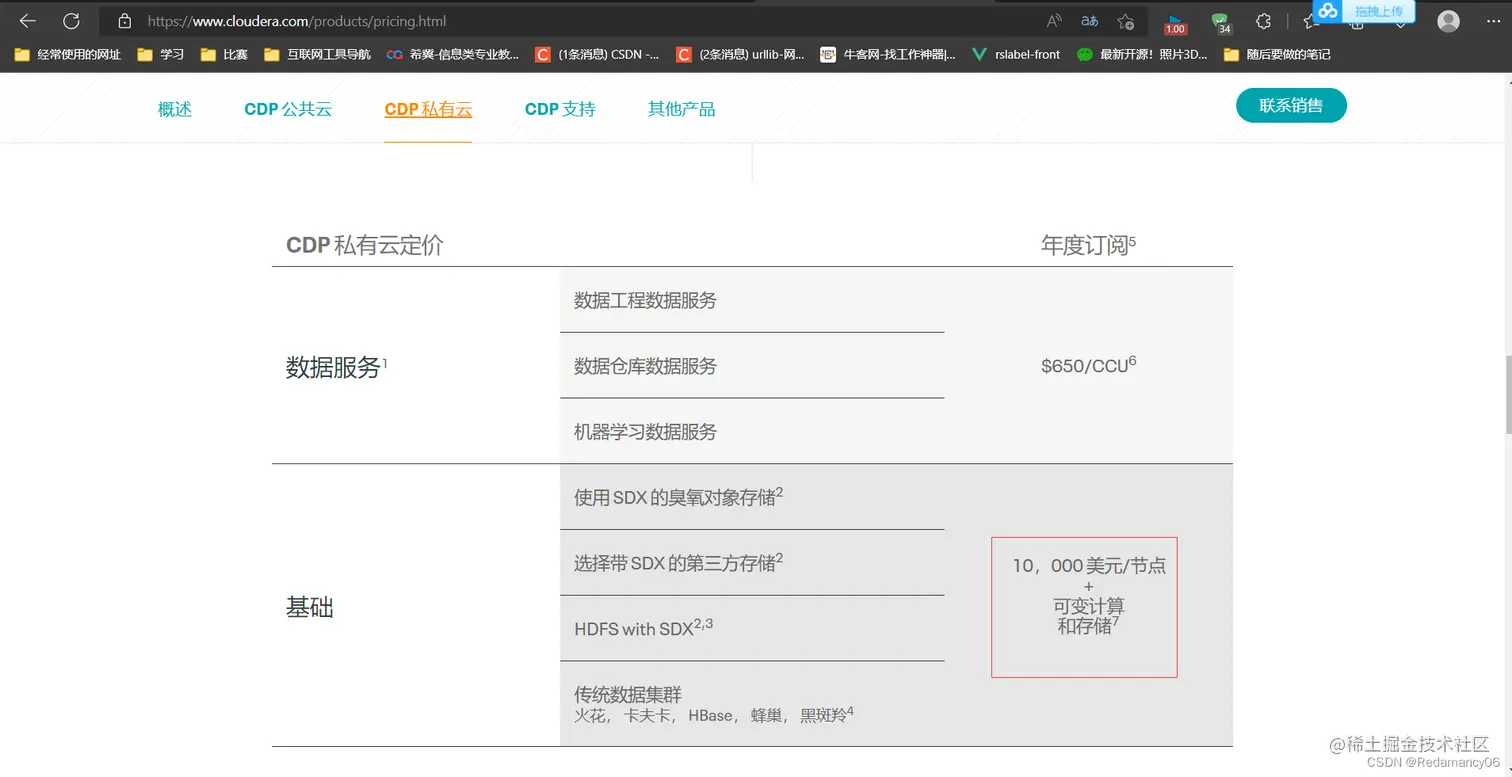Click the HDFS with SDX cell
1512x777 pixels.
(644, 628)
